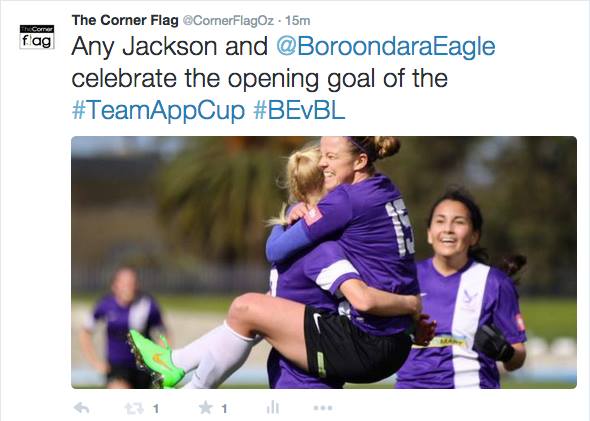Click the retweet count number 1
590x421 pixels.
pyautogui.click(x=156, y=409)
